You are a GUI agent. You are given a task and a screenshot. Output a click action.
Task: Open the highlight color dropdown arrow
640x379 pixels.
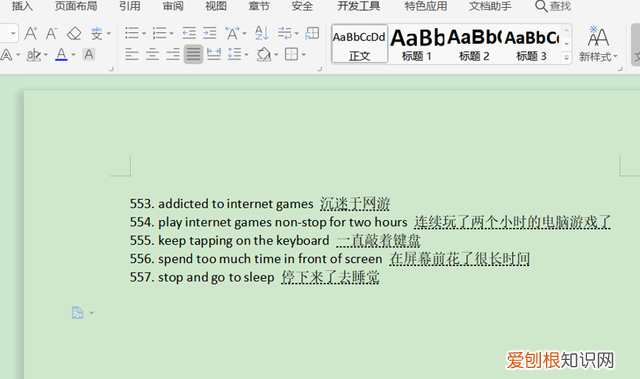coord(46,55)
